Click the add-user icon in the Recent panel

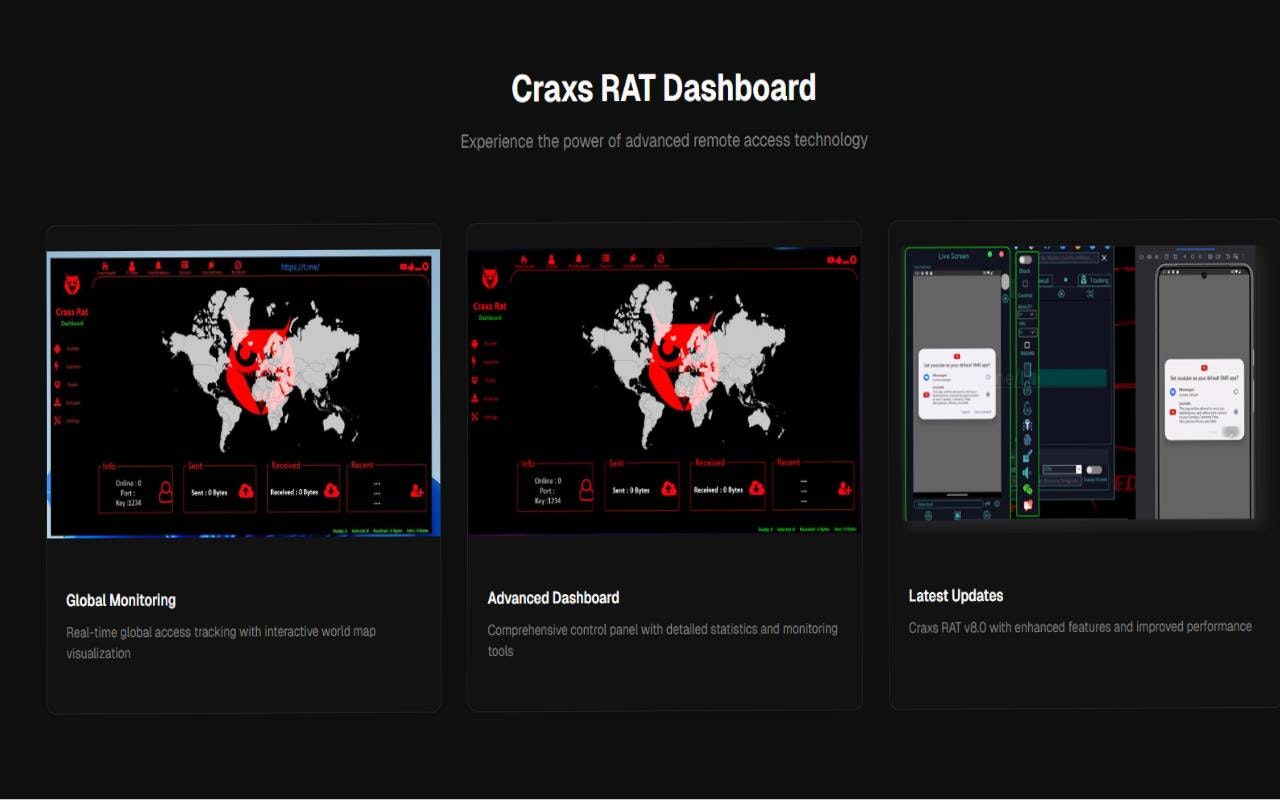pyautogui.click(x=418, y=490)
